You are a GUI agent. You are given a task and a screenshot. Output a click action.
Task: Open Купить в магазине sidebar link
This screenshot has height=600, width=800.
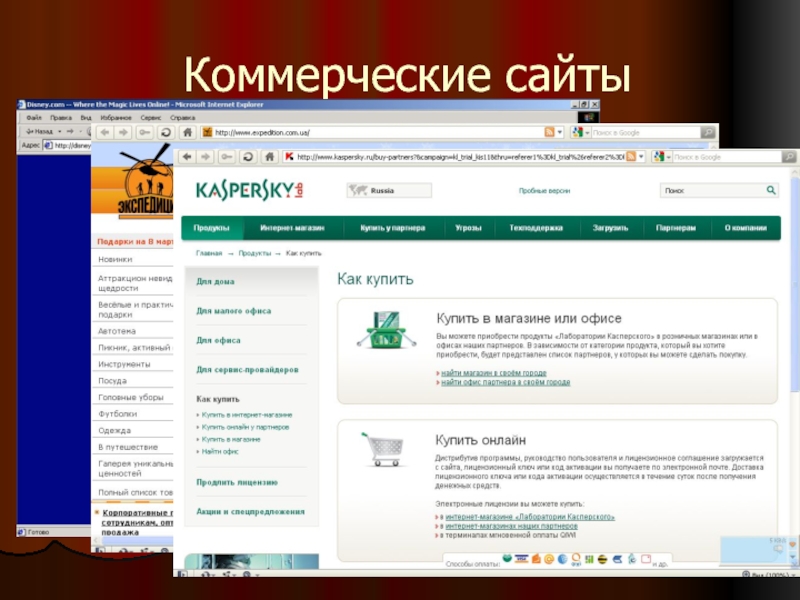231,439
